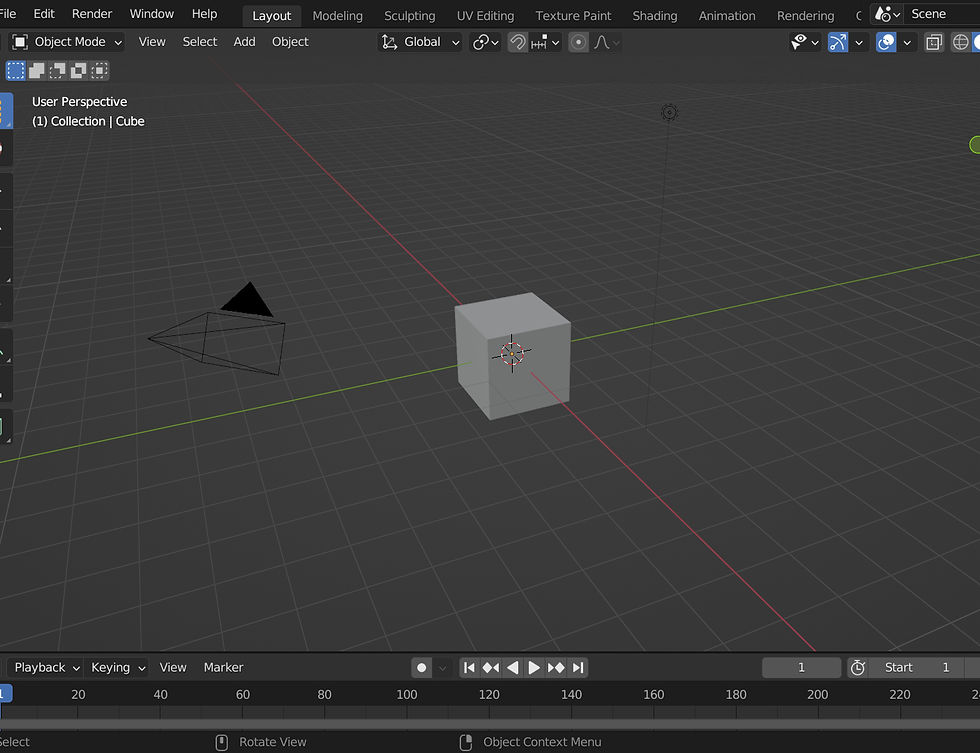Jump to the first frame
Viewport: 980px width, 753px height.
469,668
